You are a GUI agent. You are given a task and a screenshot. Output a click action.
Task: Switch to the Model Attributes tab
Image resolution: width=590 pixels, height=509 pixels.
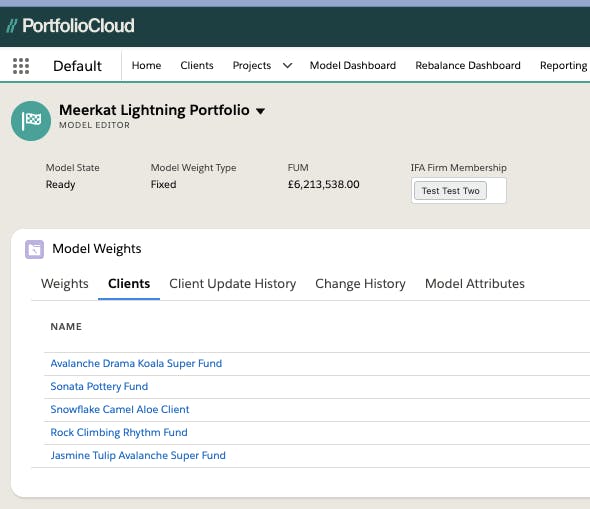click(x=475, y=284)
